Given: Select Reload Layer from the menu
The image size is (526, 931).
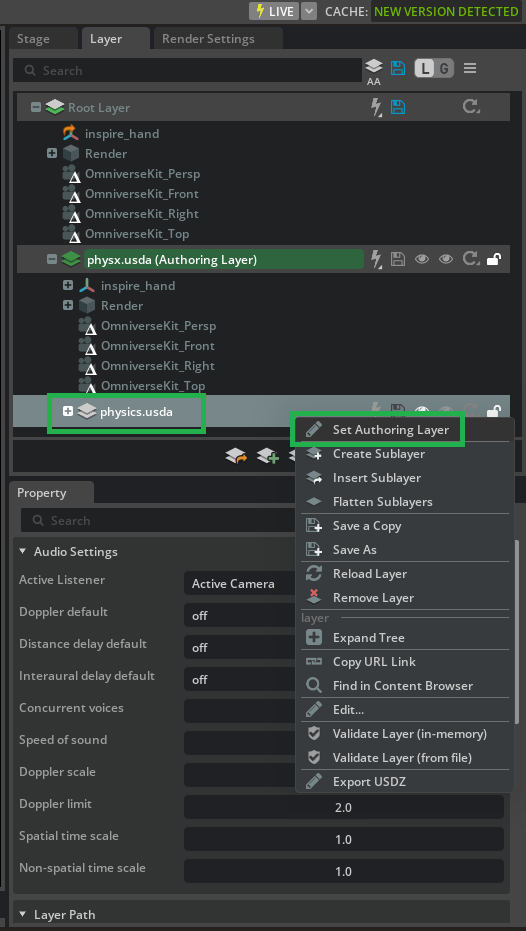Looking at the screenshot, I should tap(370, 574).
